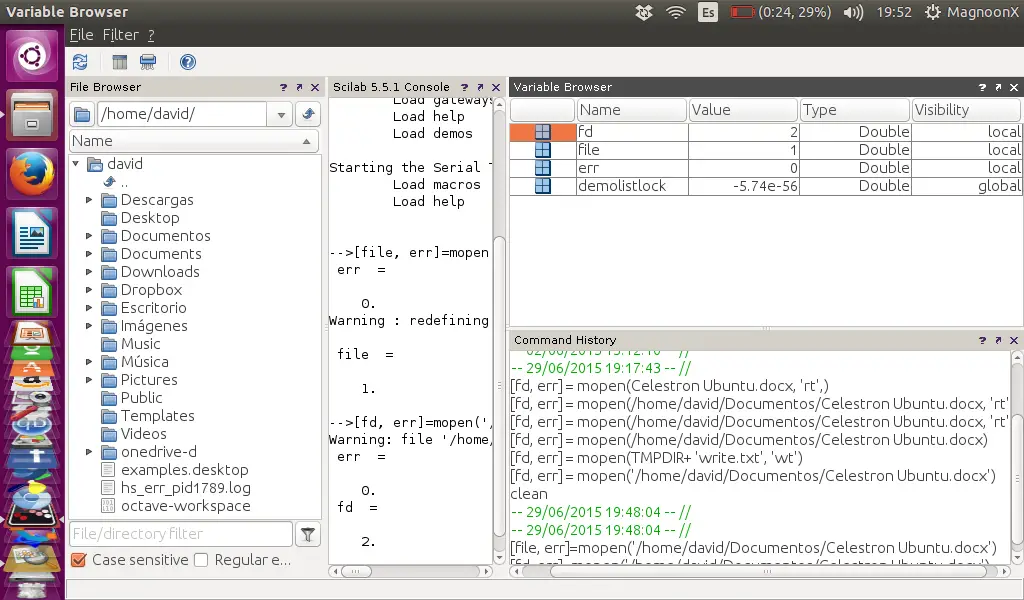The height and width of the screenshot is (600, 1024).
Task: Click the matrix icon of the demolistlock variable
Action: click(543, 186)
